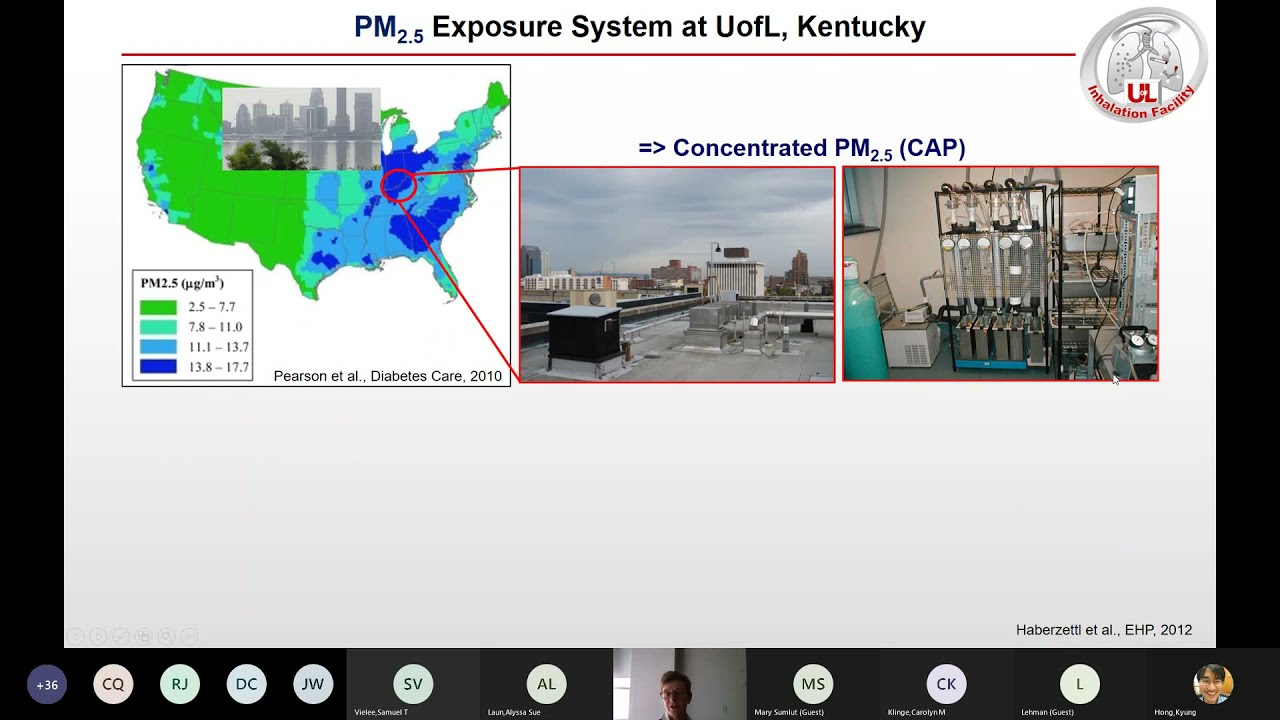Open the slideshow more-options ellipsis icon
This screenshot has width=1280, height=720.
[x=190, y=636]
